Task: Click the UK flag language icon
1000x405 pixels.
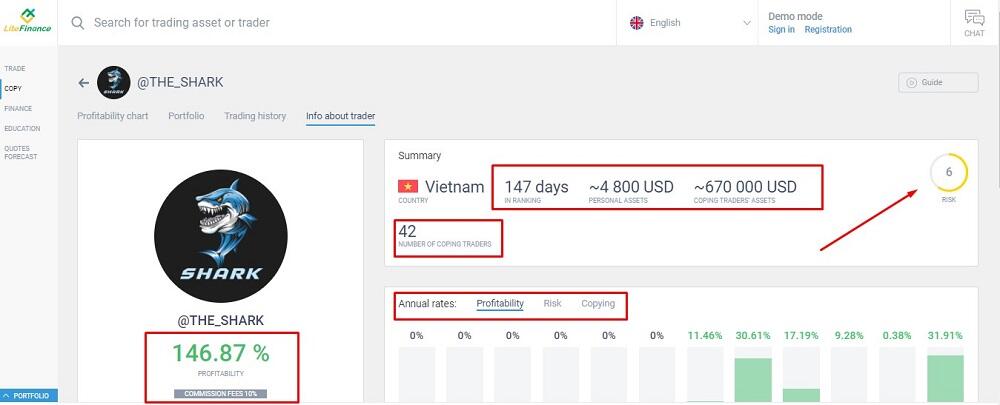Action: (x=636, y=23)
